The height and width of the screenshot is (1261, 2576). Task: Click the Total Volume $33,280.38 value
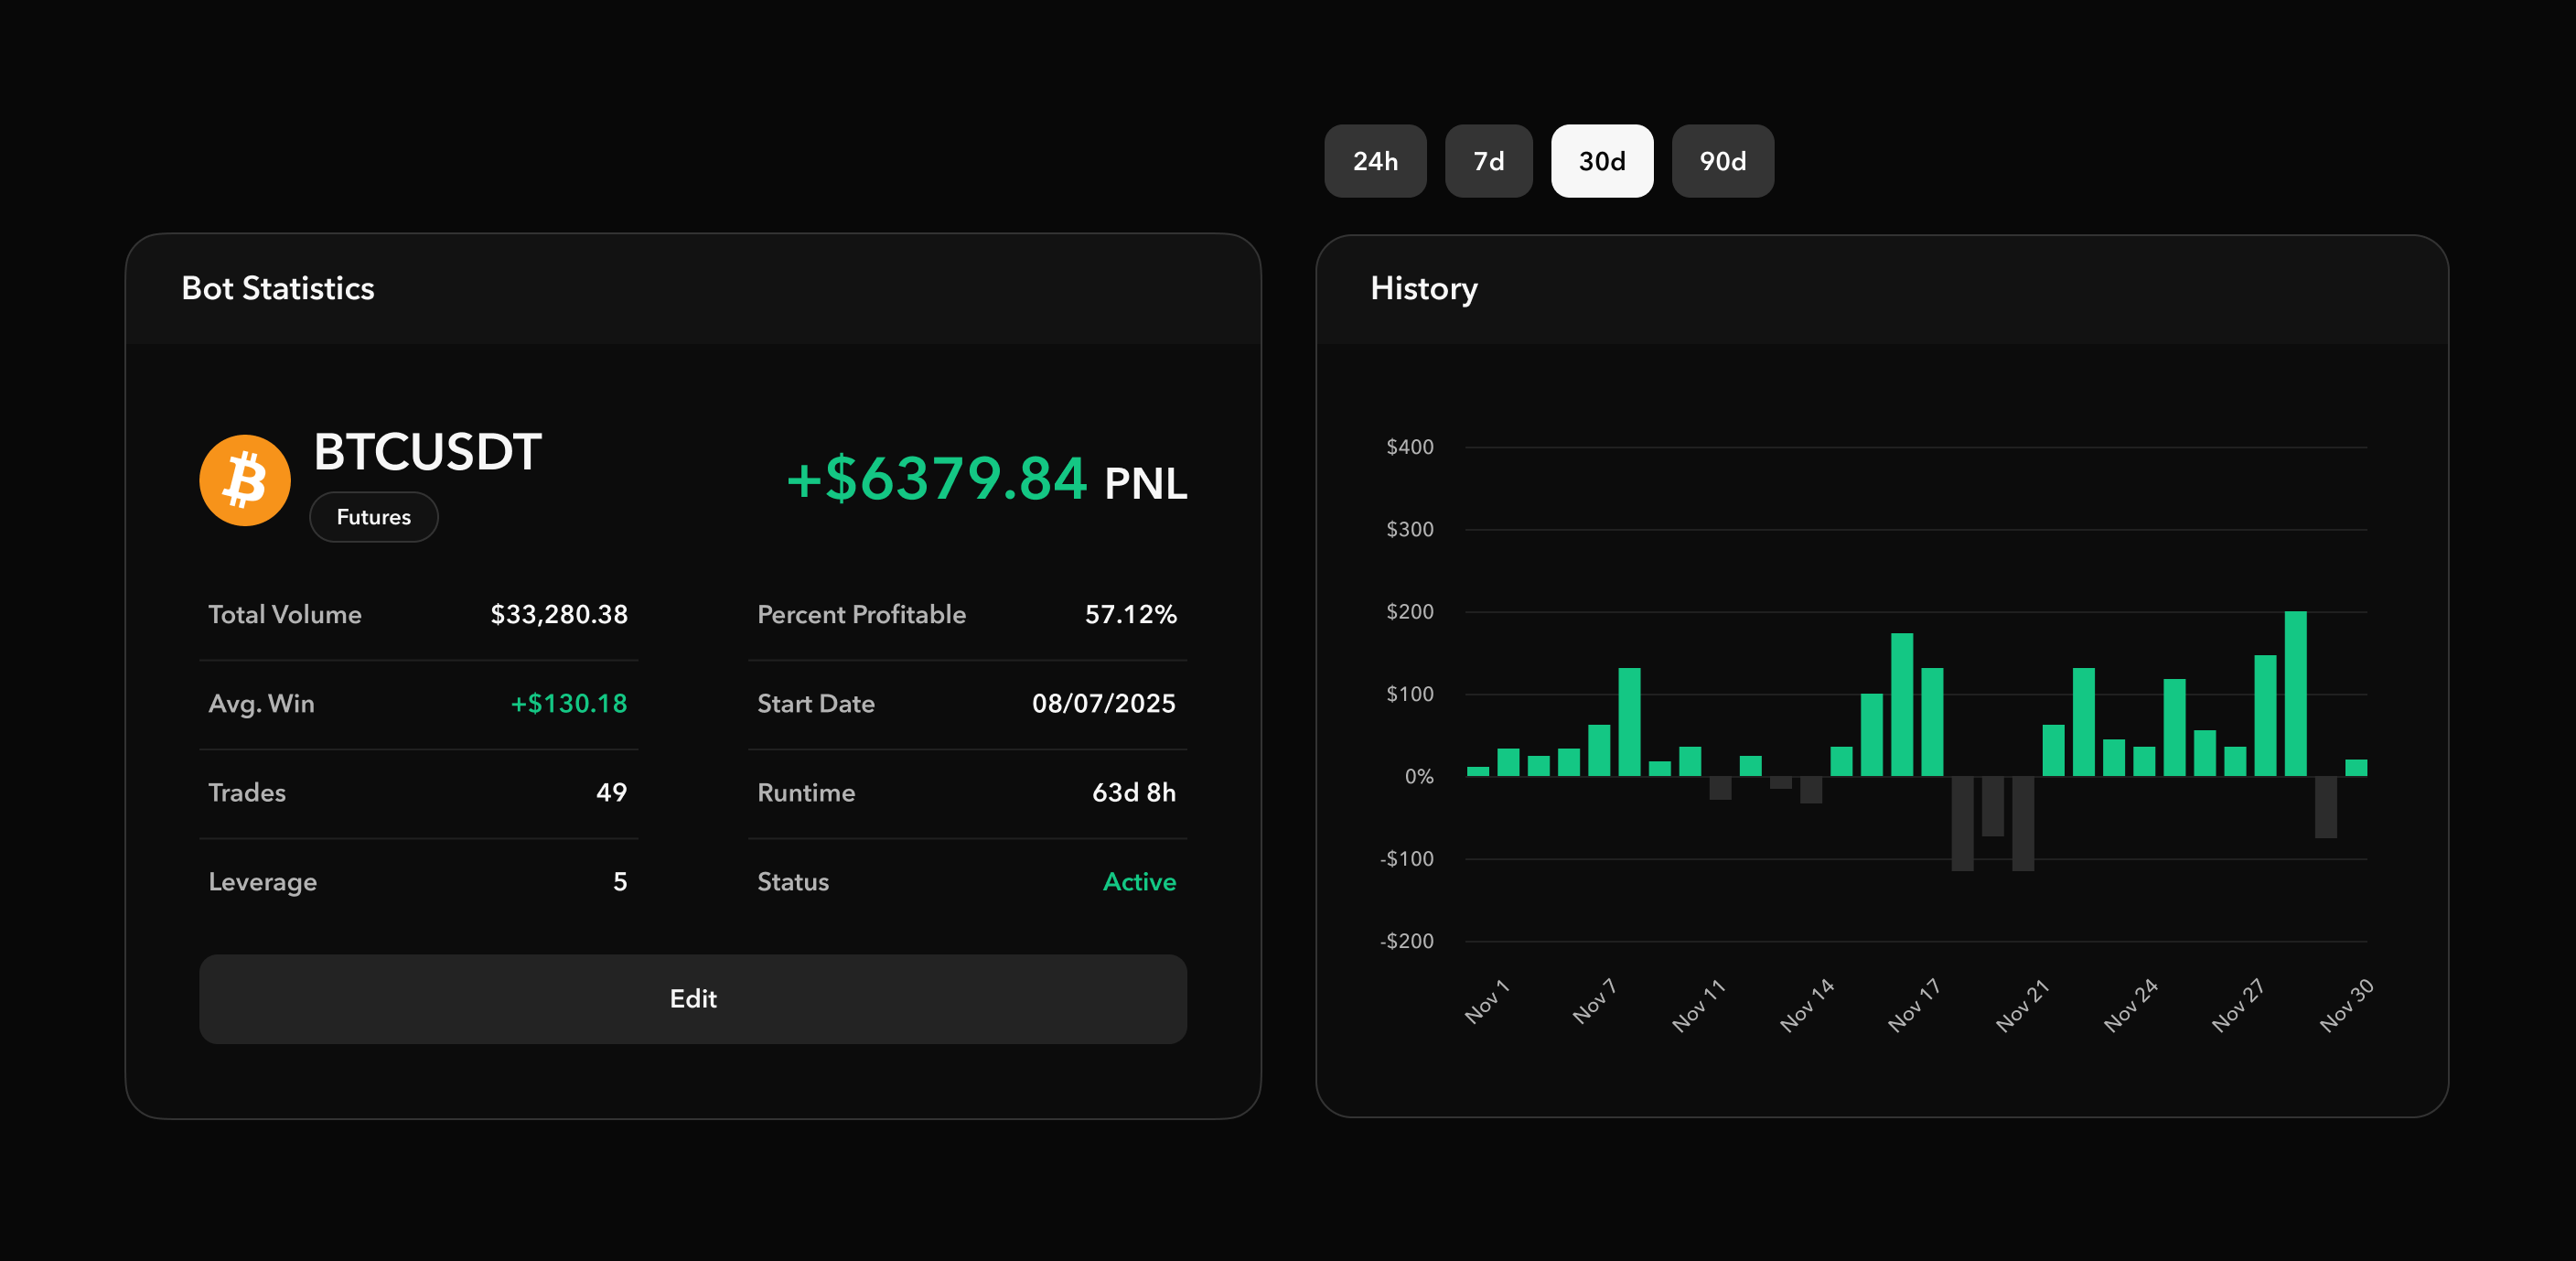click(x=558, y=614)
